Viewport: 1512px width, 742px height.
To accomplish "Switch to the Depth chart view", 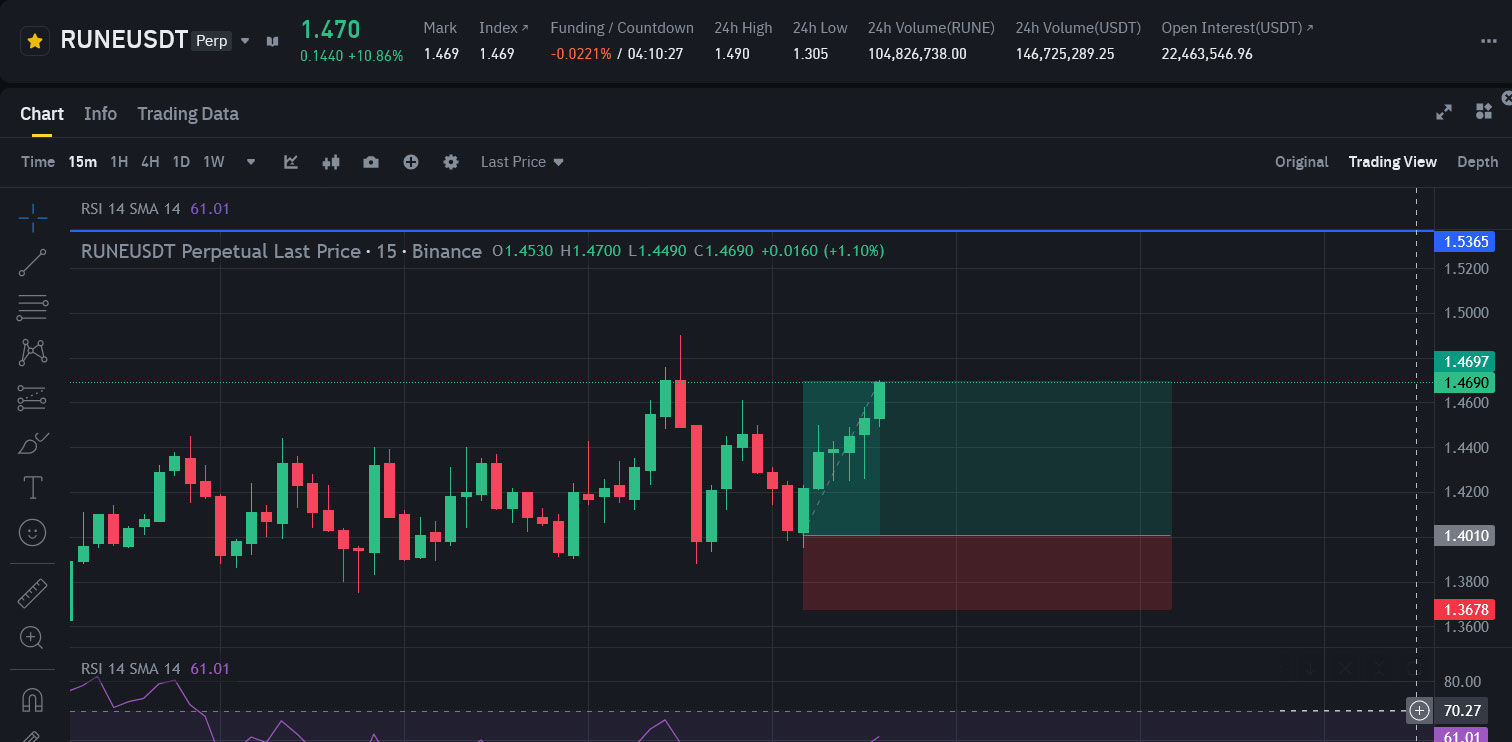I will coord(1477,162).
